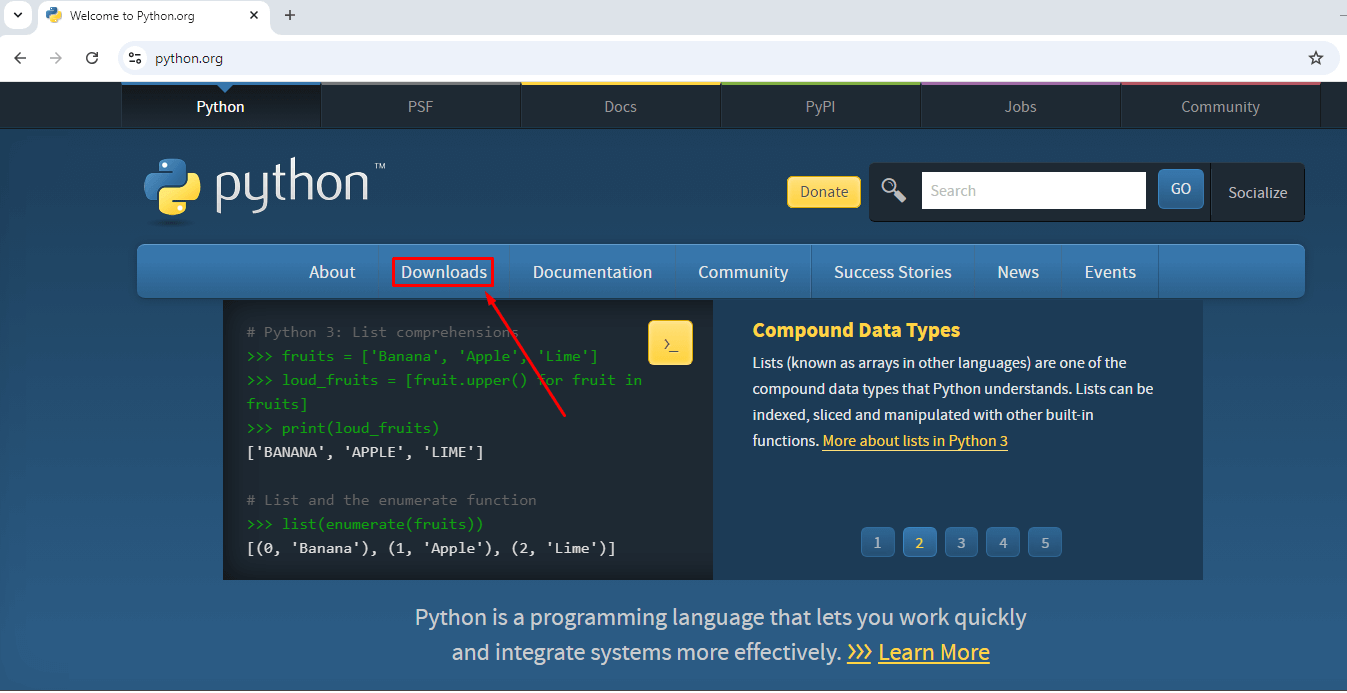Open the About menu
Viewport: 1347px width, 693px height.
tap(332, 272)
